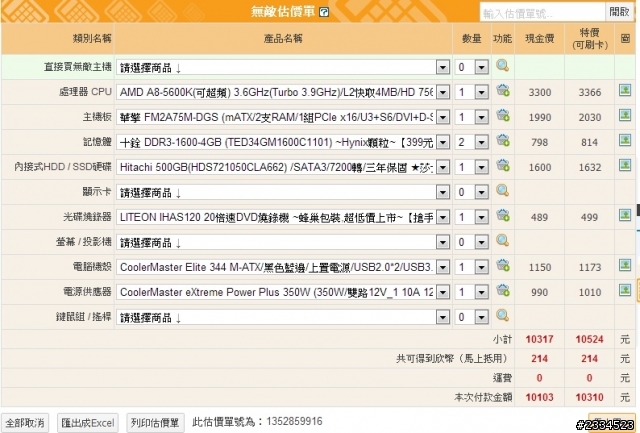Click the basket icon in 處理器 CPU row

click(503, 90)
